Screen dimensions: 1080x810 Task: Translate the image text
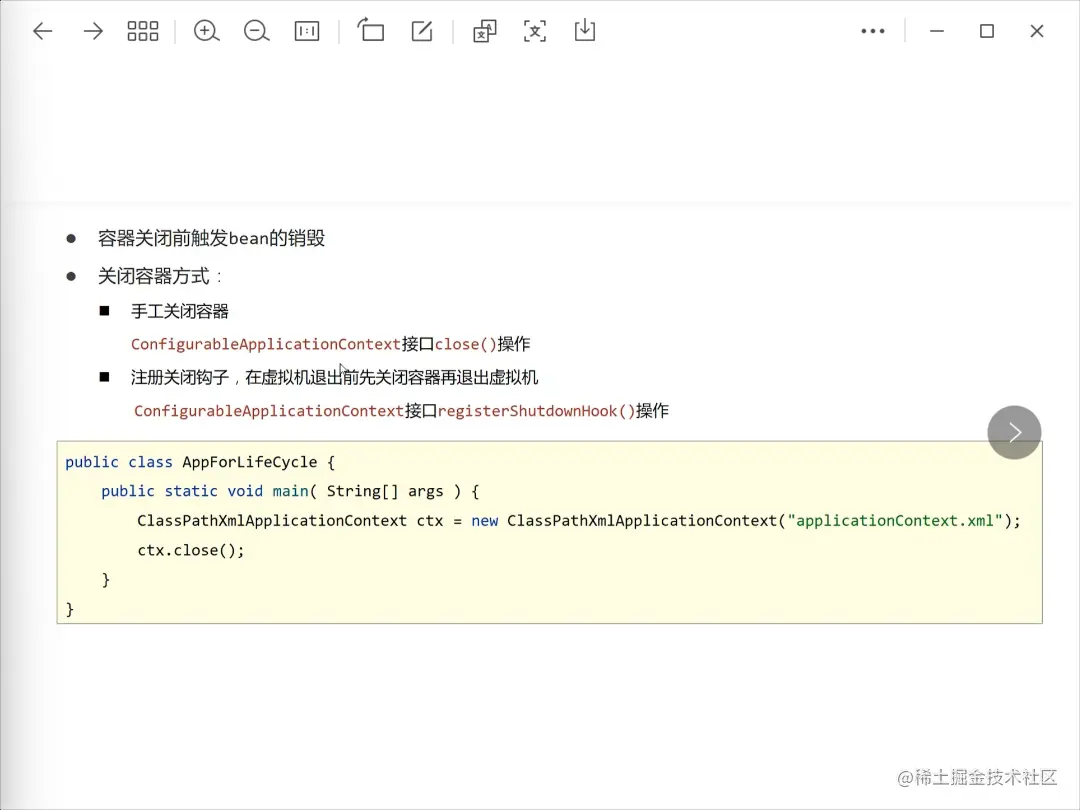tap(485, 31)
